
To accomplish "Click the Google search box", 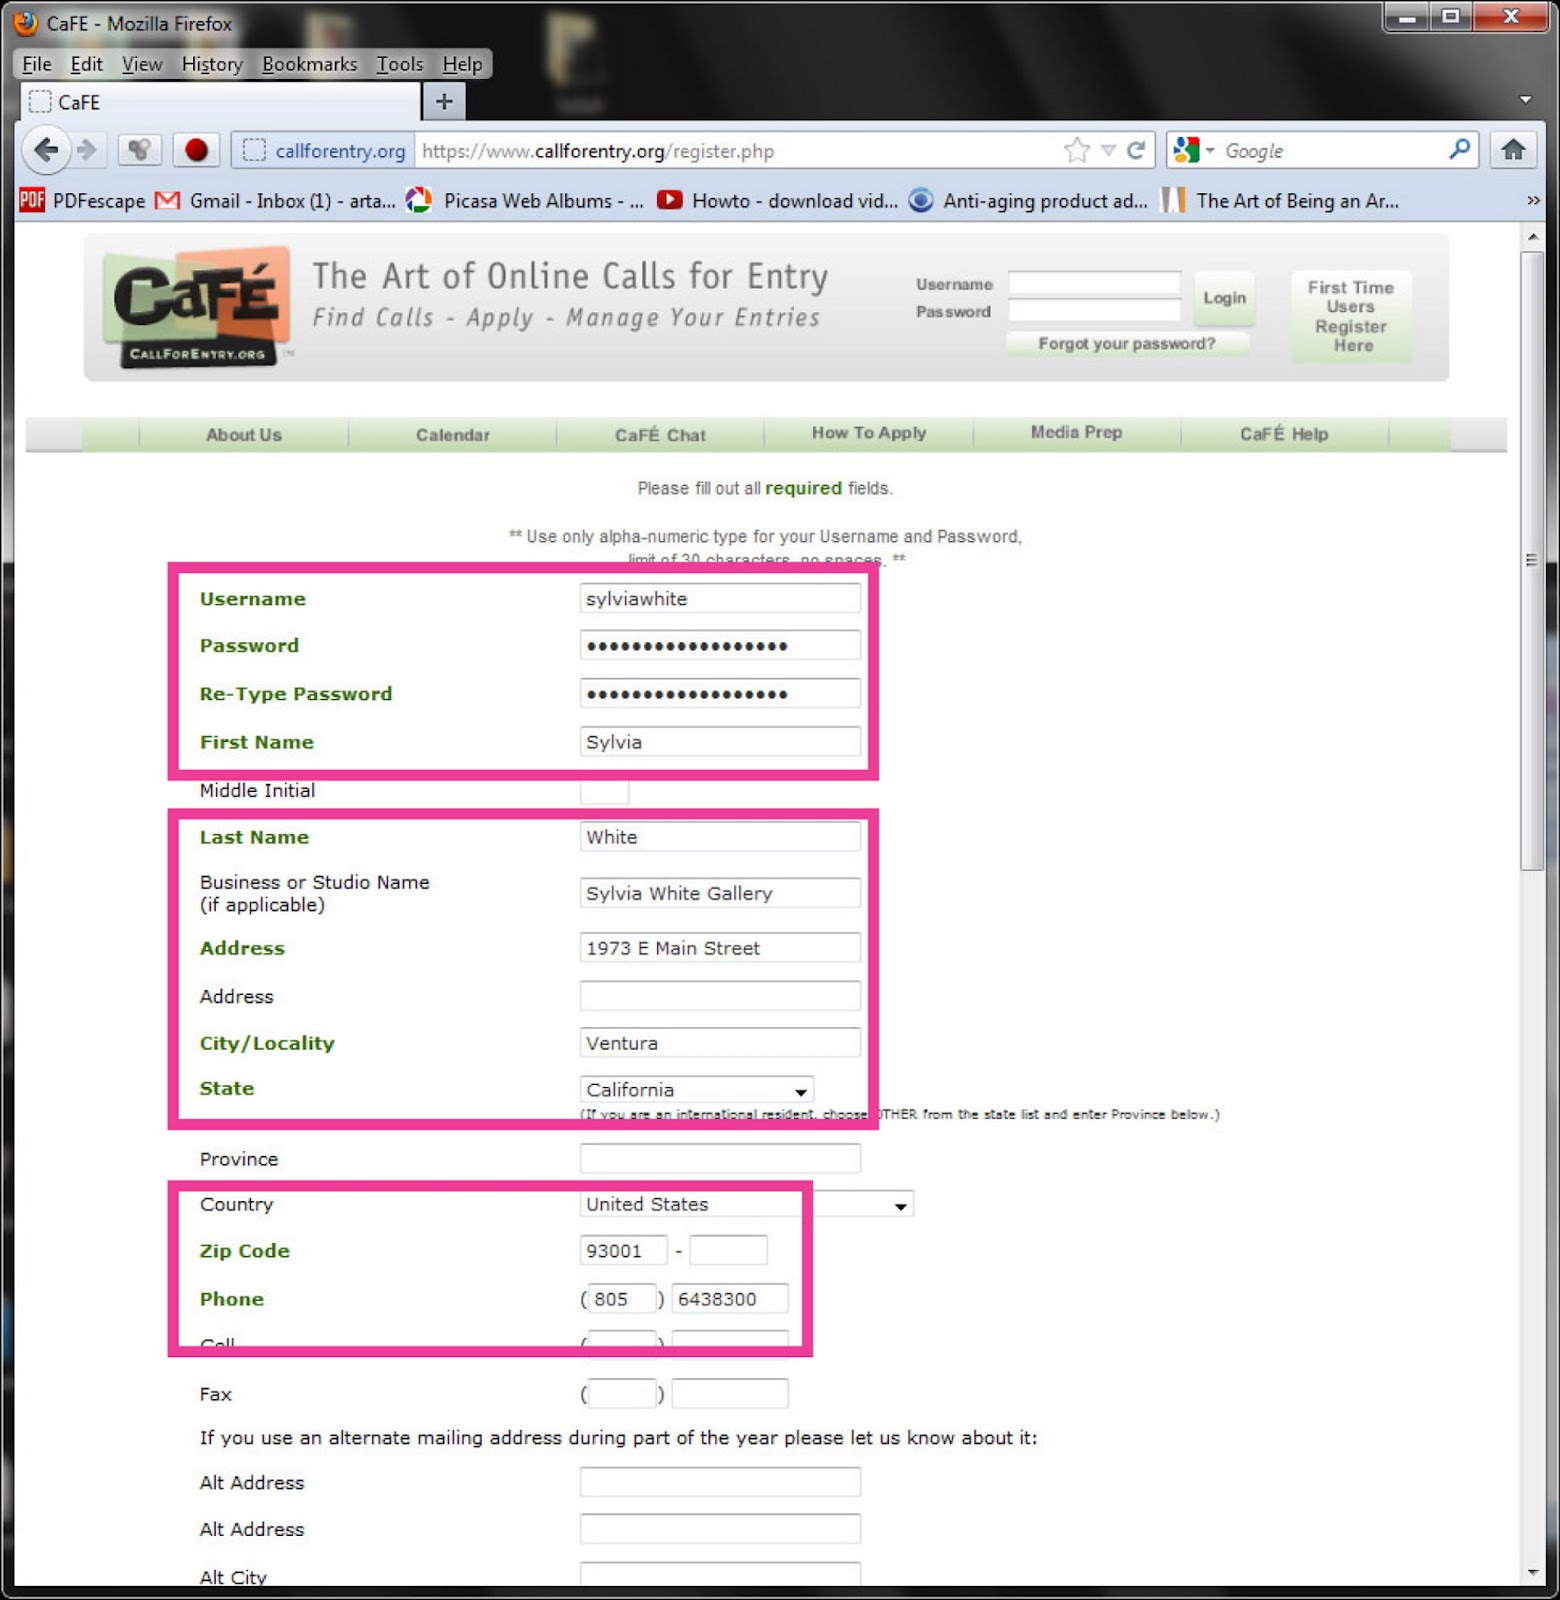I will tap(1330, 151).
